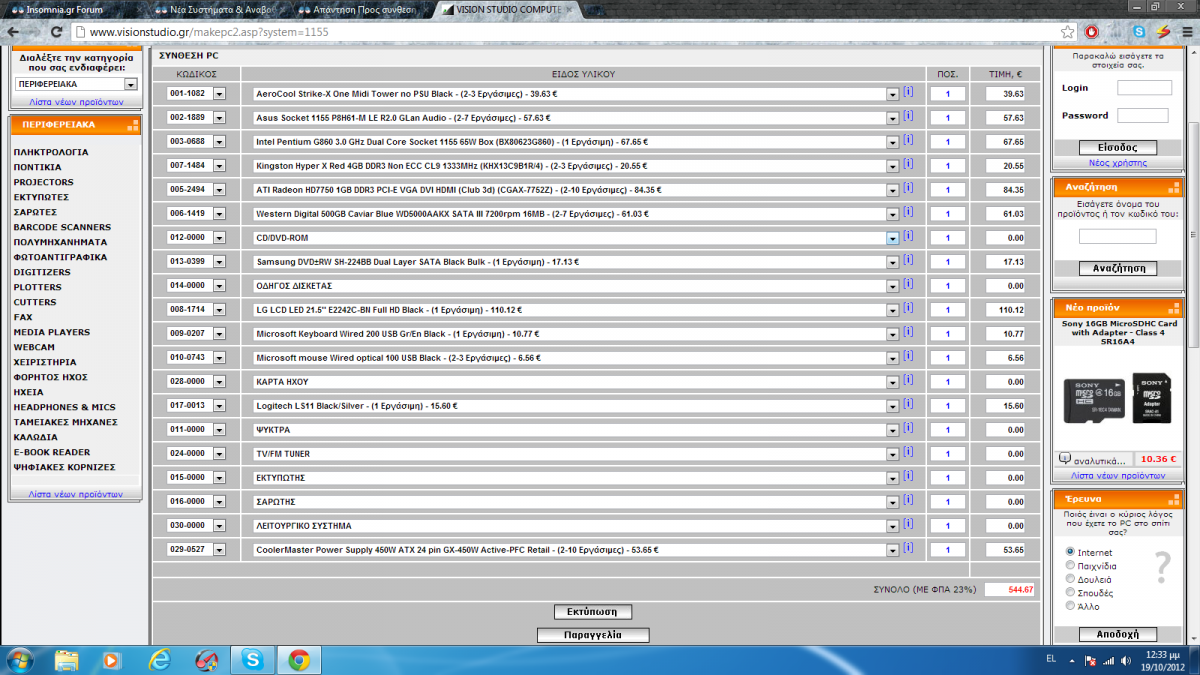Image resolution: width=1200 pixels, height=675 pixels.
Task: Open code dropdown arrow beside 002-1889
Action: [x=220, y=117]
